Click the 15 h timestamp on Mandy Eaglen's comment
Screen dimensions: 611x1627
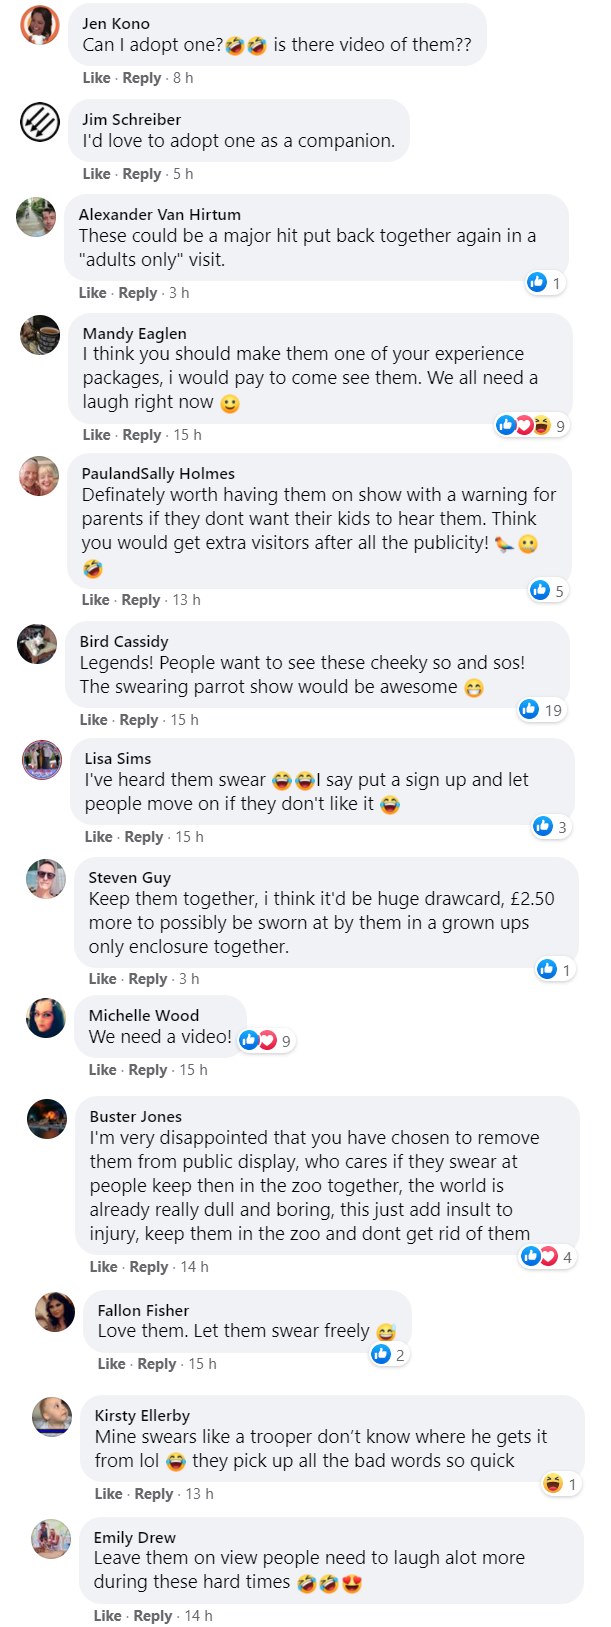pyautogui.click(x=187, y=435)
